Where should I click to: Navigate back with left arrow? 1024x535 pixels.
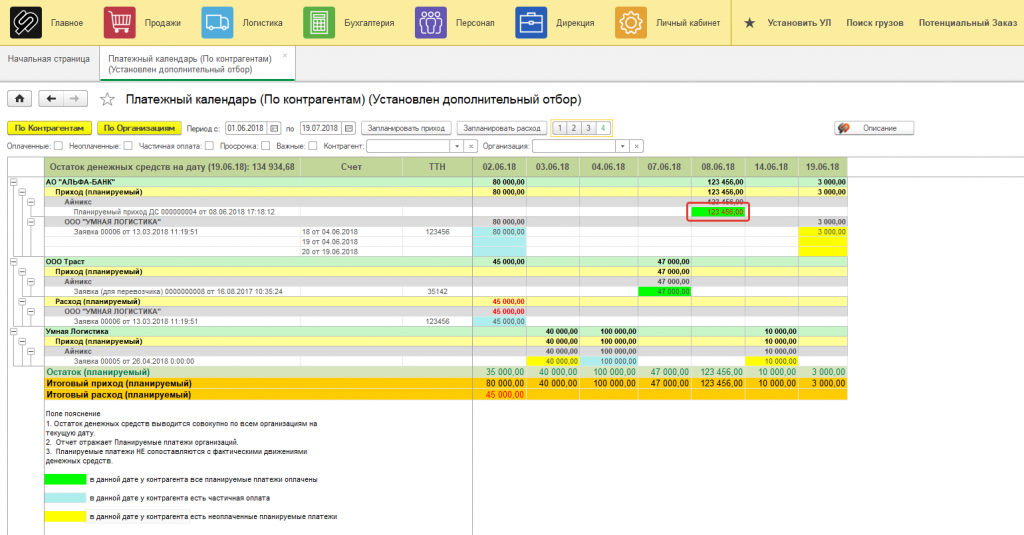(x=51, y=99)
